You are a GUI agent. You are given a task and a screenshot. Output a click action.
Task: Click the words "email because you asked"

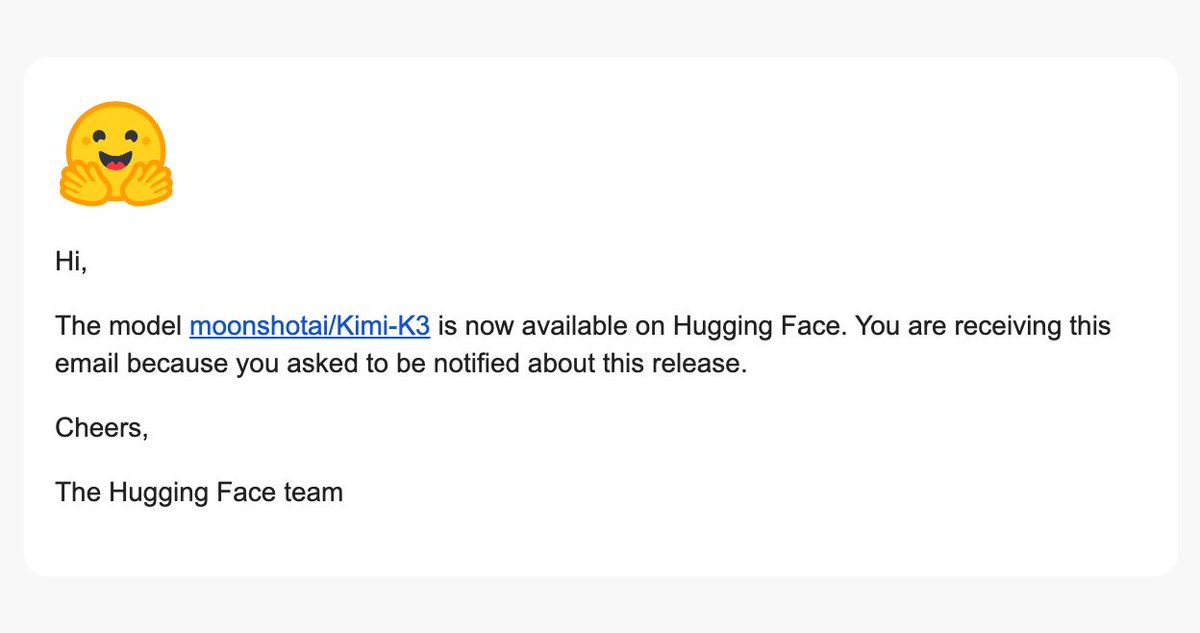[167, 364]
